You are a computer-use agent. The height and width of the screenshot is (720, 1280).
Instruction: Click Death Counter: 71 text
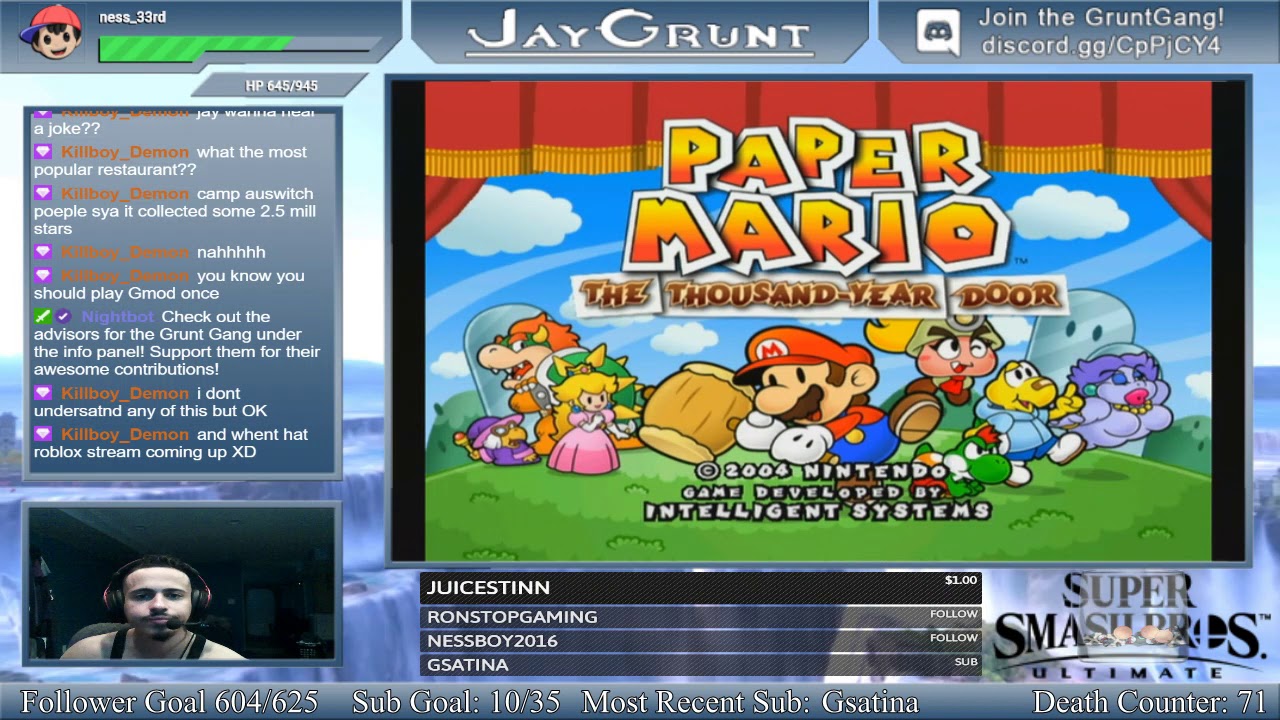click(1150, 702)
